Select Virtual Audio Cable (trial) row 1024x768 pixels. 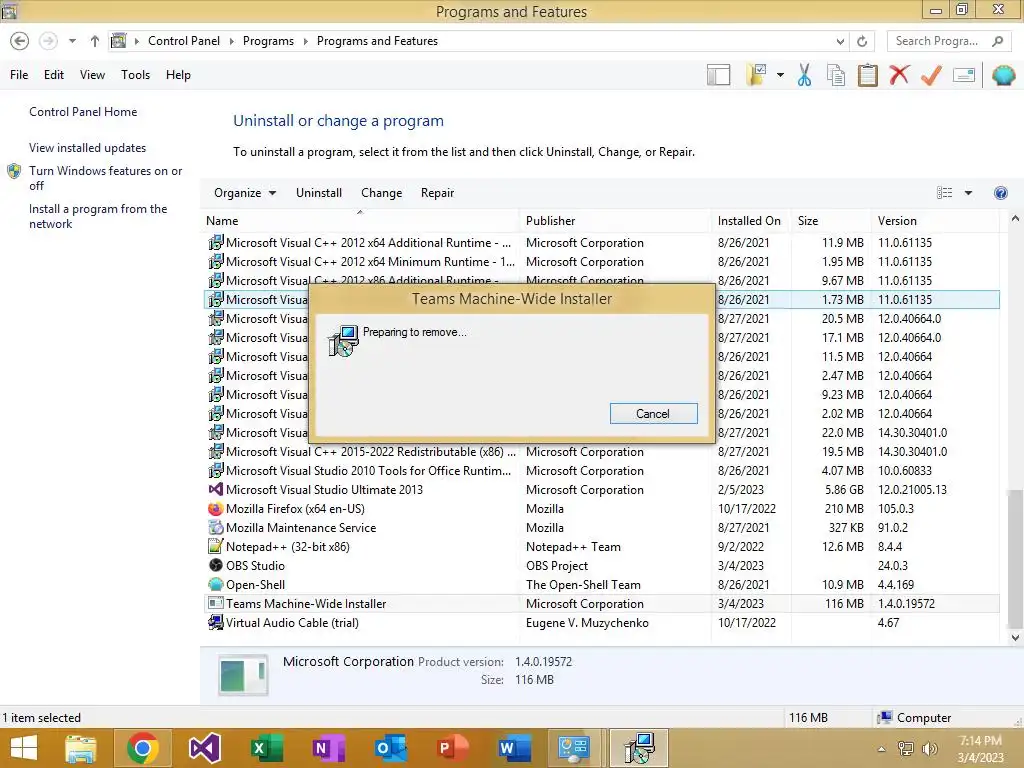tap(600, 623)
